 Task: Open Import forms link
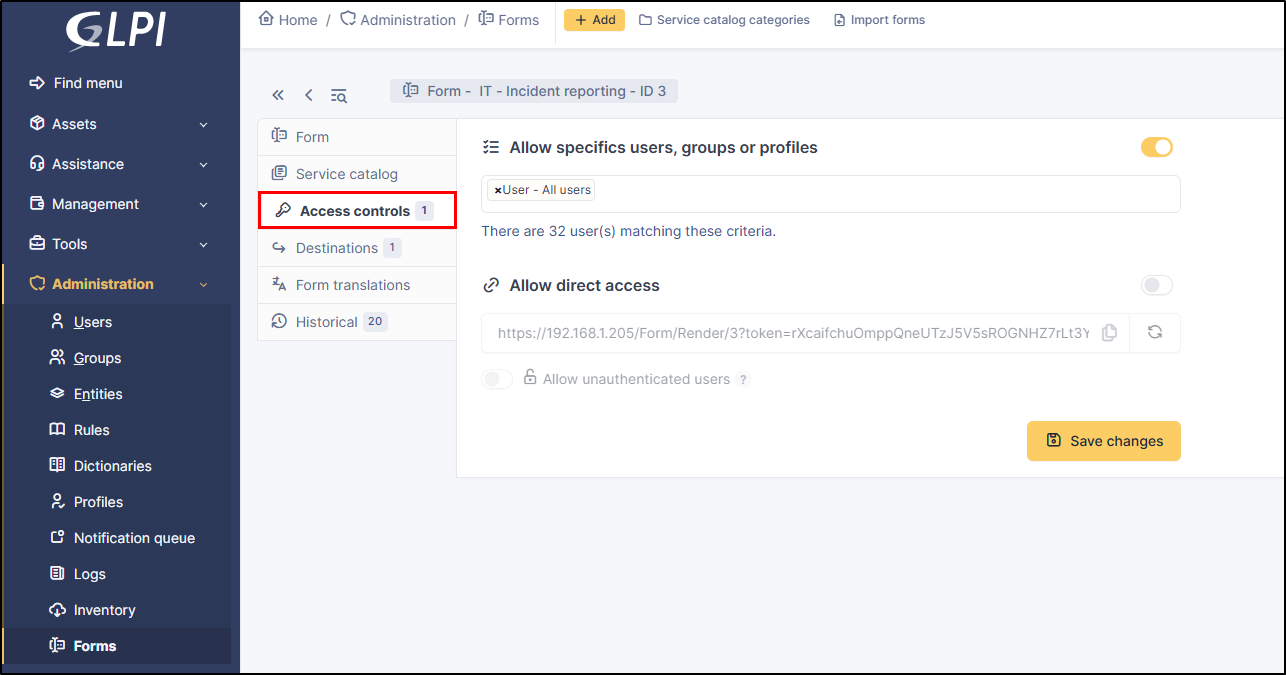pyautogui.click(x=879, y=20)
